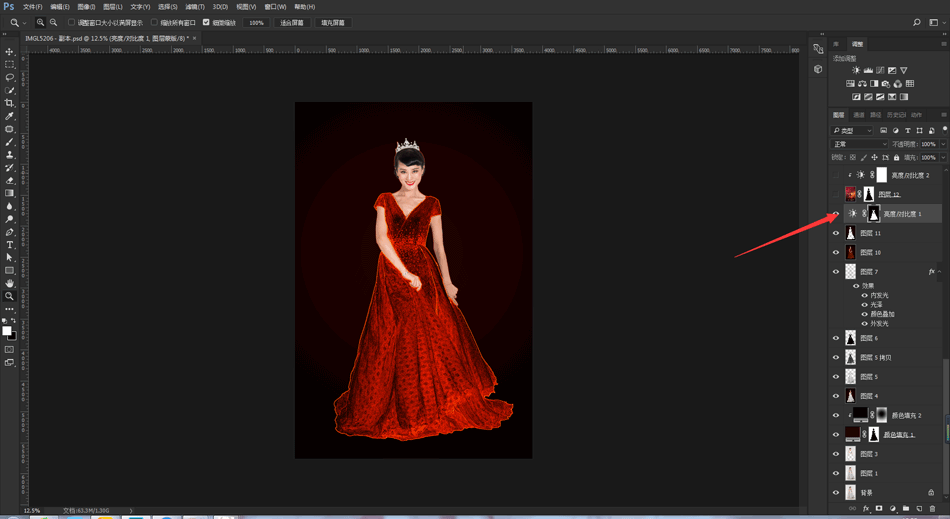The width and height of the screenshot is (950, 519).
Task: Click the foreground color swatch
Action: 6,331
